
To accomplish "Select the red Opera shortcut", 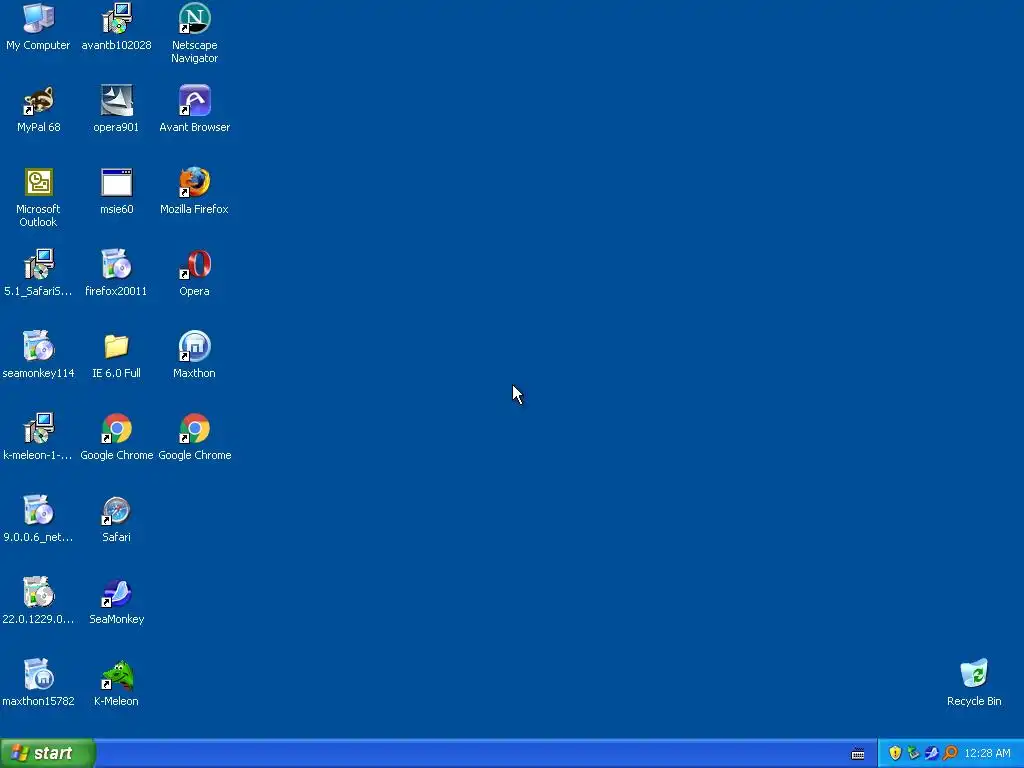I will (195, 264).
